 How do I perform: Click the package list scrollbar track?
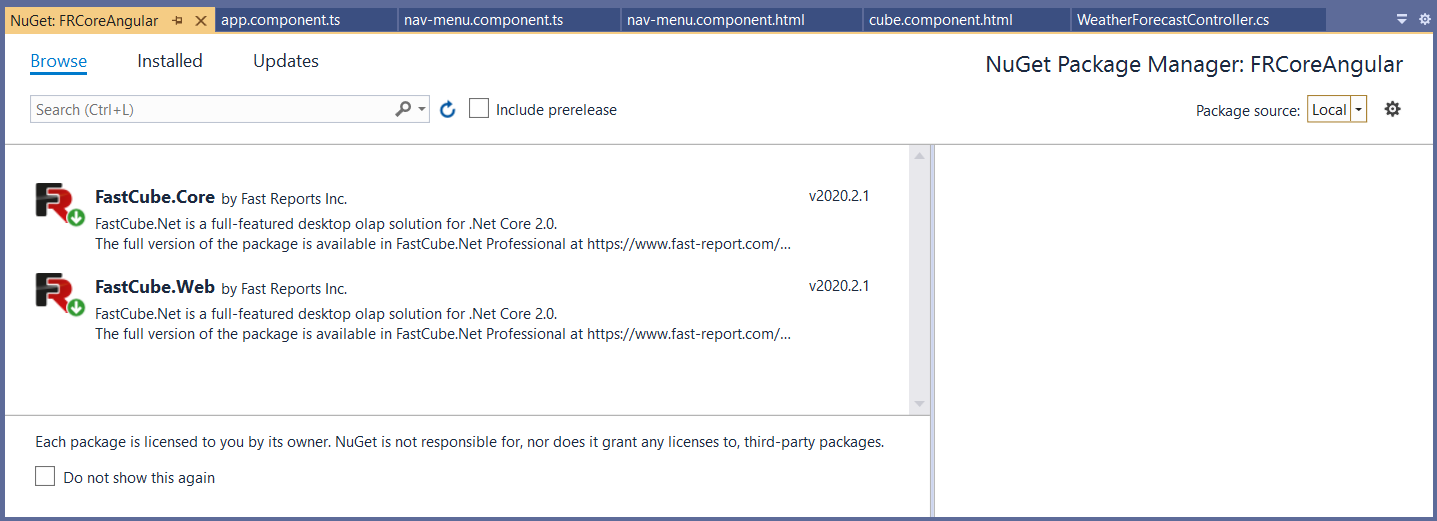(x=920, y=280)
